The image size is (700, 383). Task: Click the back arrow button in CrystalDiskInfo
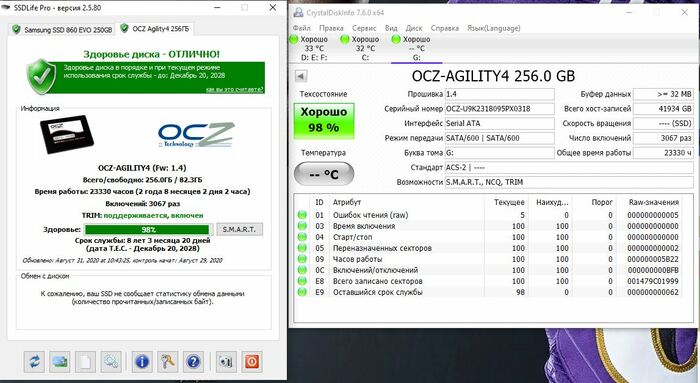(x=301, y=76)
